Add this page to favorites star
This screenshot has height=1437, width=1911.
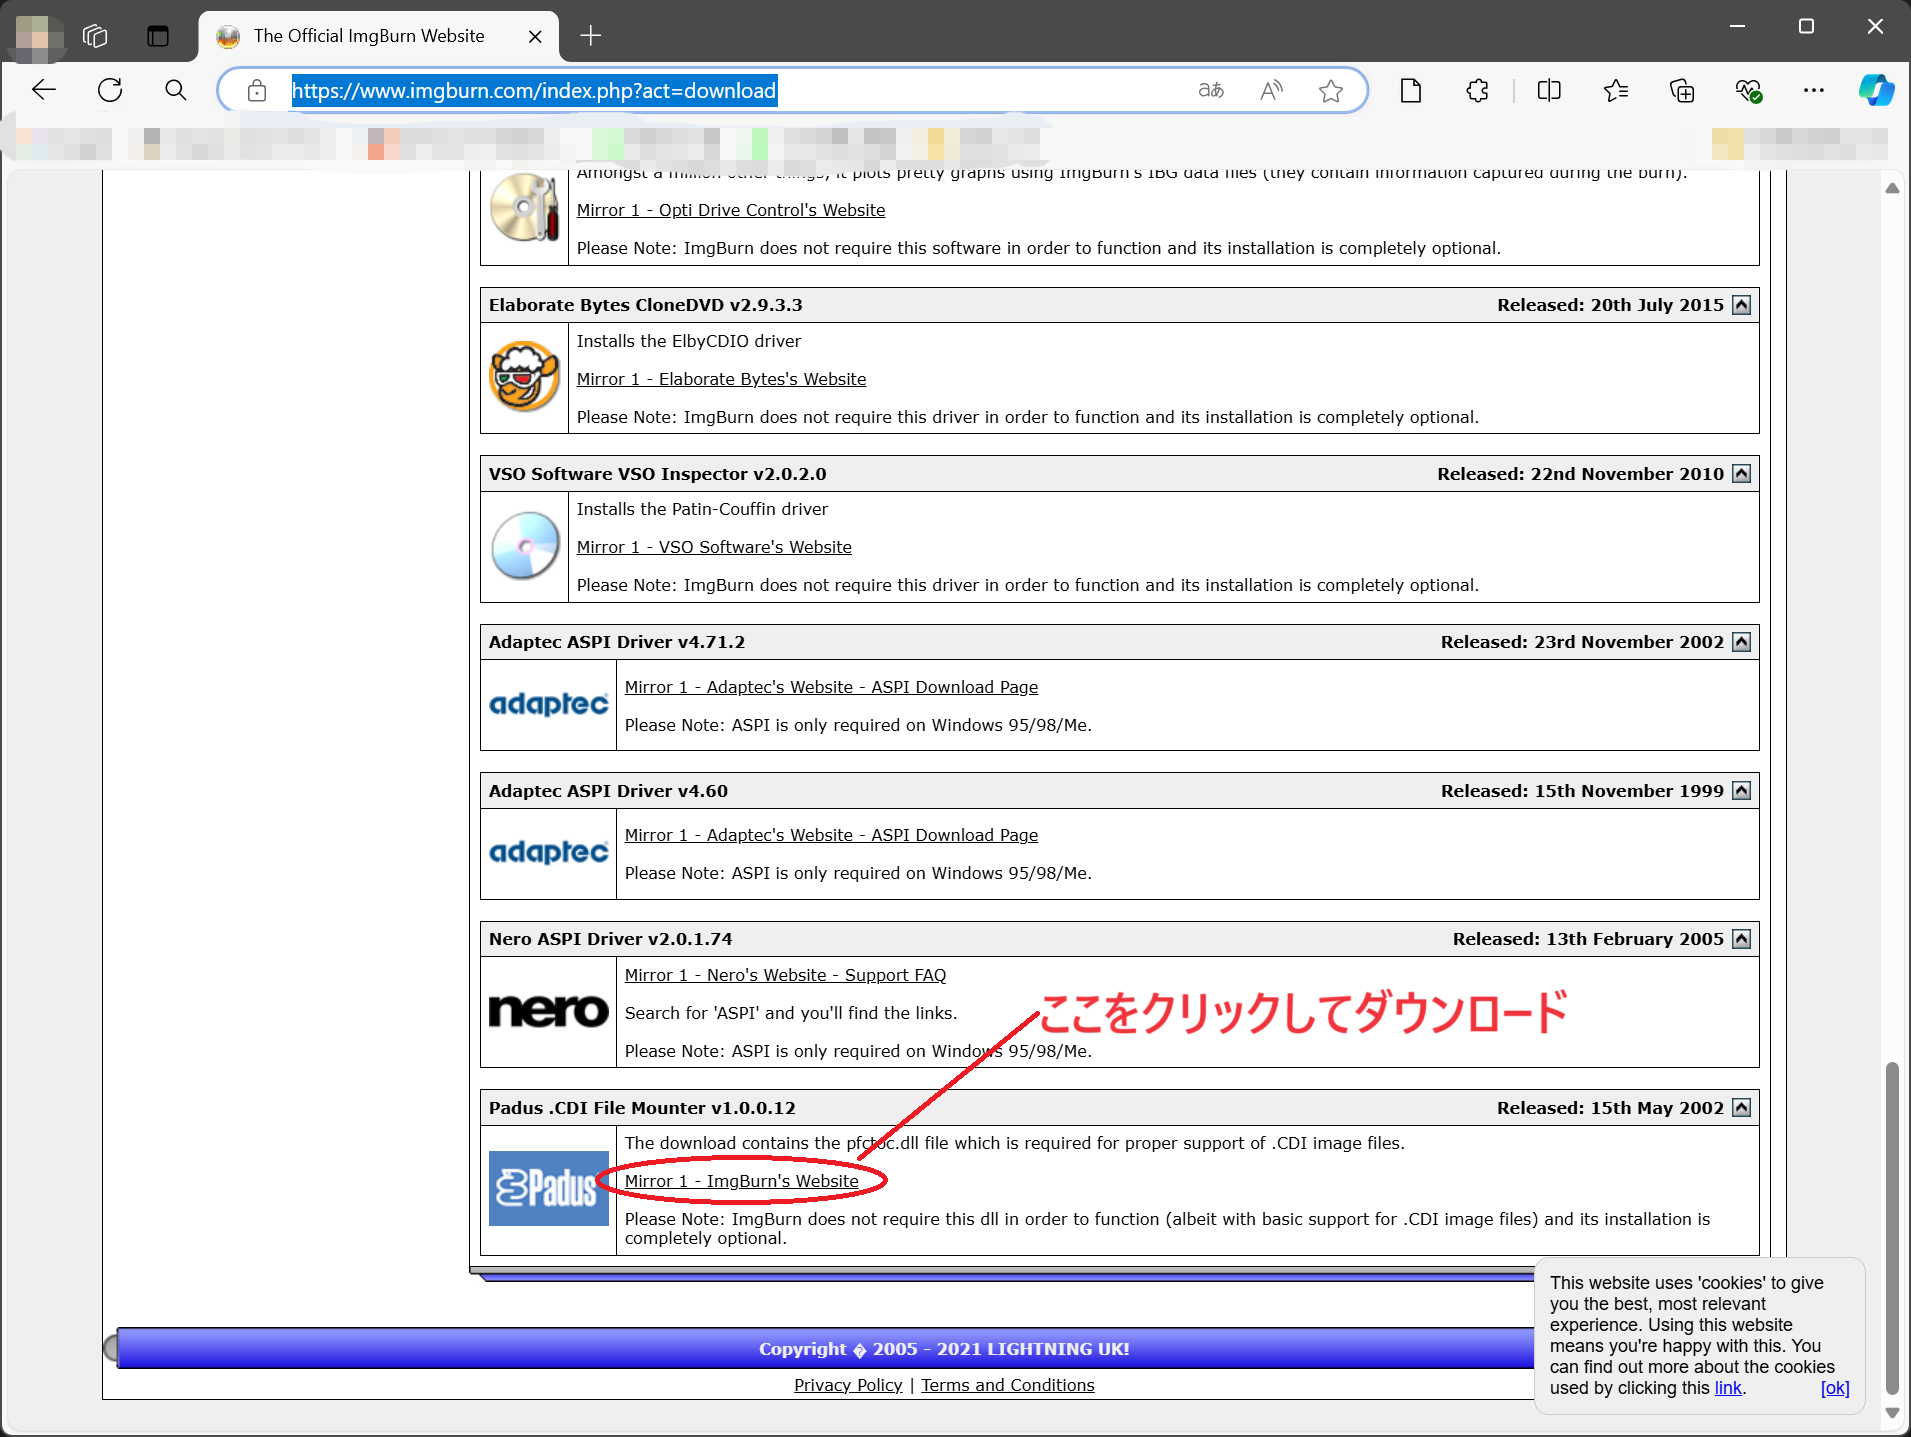[x=1331, y=91]
